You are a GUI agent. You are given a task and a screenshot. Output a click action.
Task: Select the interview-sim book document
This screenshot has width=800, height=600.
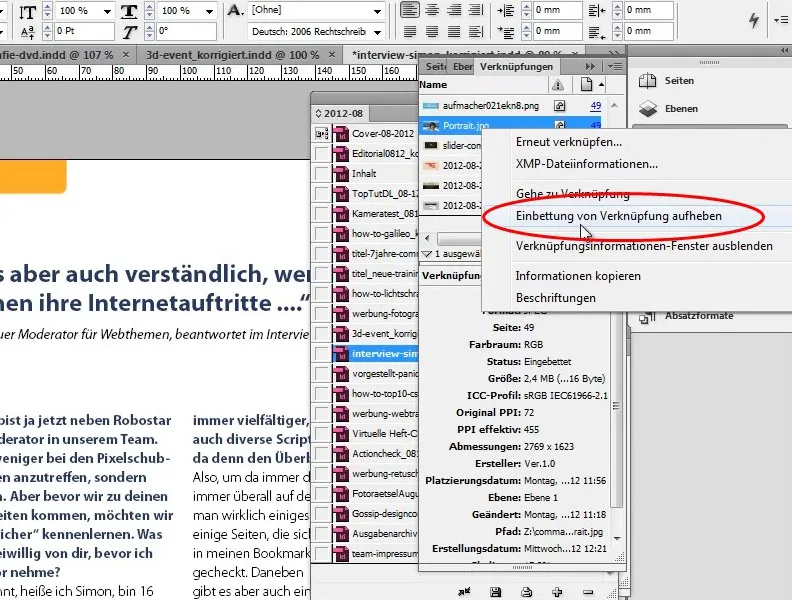(375, 353)
